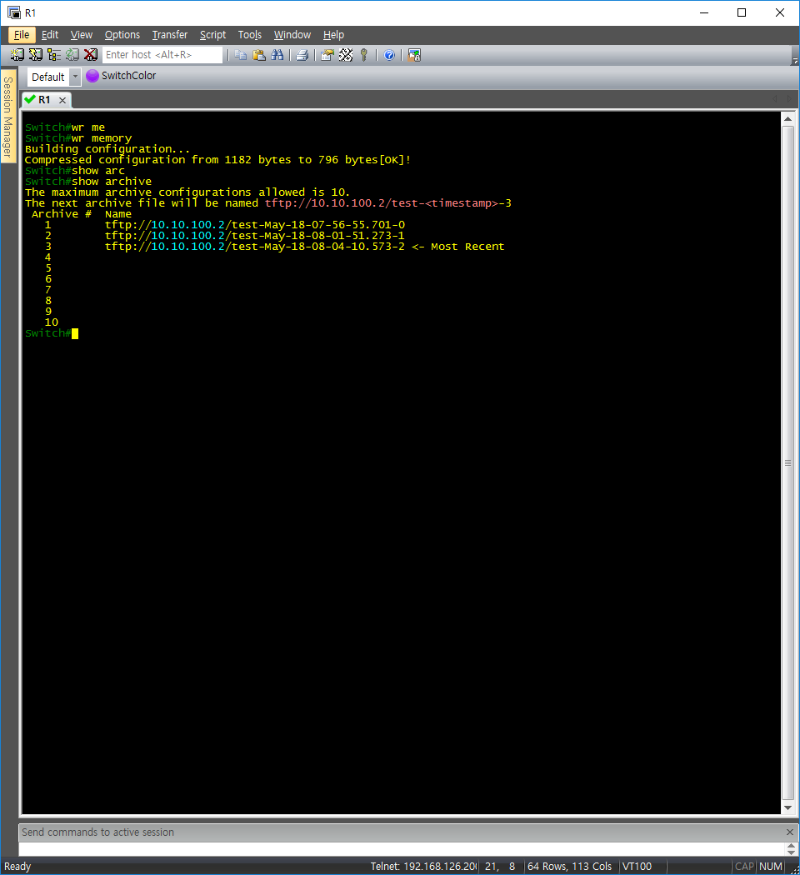Image resolution: width=800 pixels, height=875 pixels.
Task: Click the key icon in the toolbar
Action: 364,55
